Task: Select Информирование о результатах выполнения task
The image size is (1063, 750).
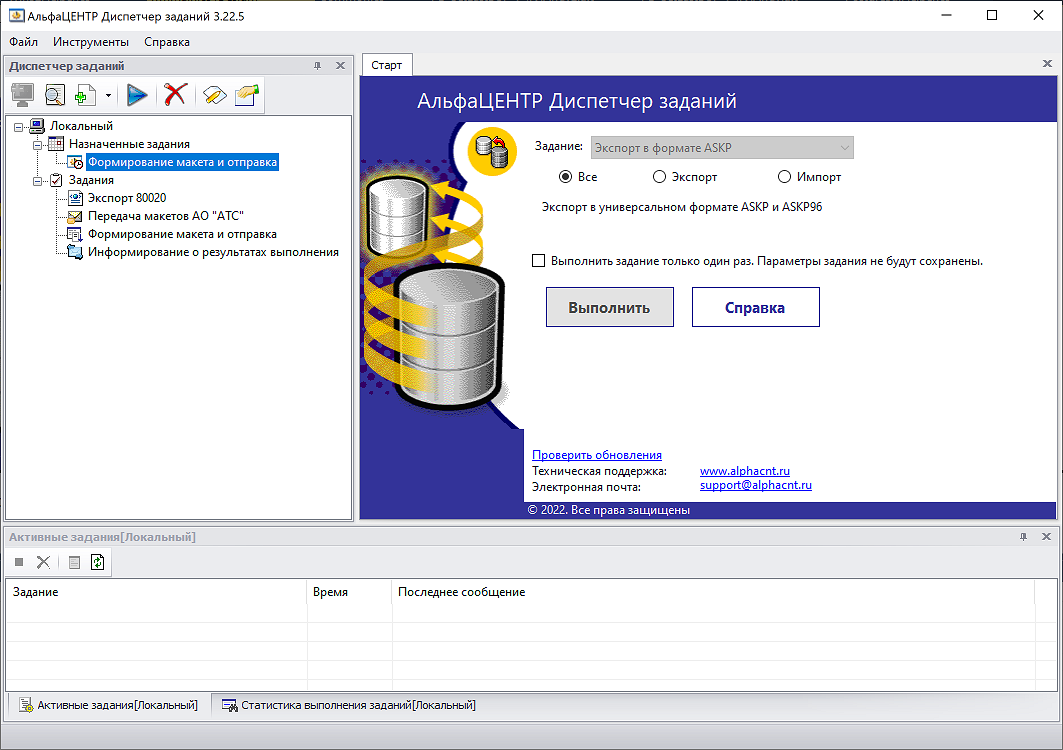Action: (x=213, y=252)
